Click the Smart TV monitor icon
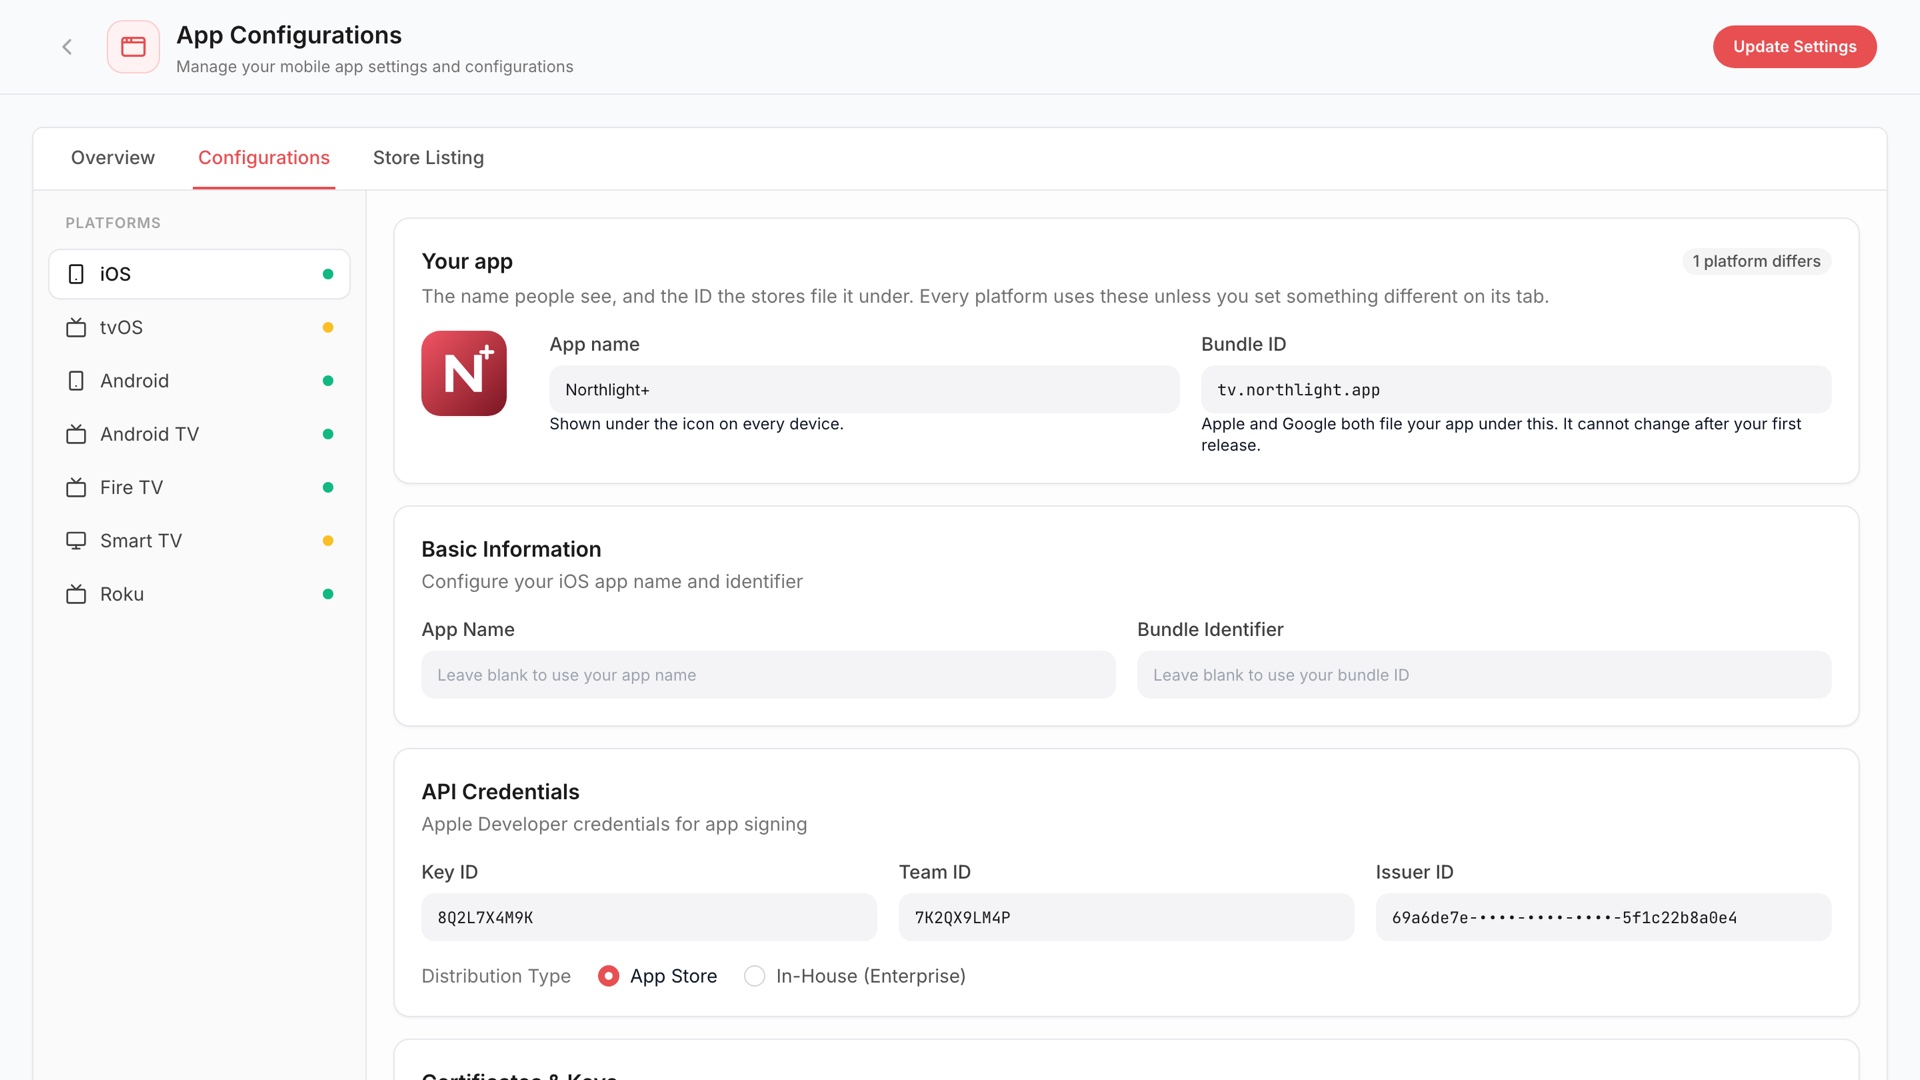Screen dimensions: 1920x1080 coord(76,541)
